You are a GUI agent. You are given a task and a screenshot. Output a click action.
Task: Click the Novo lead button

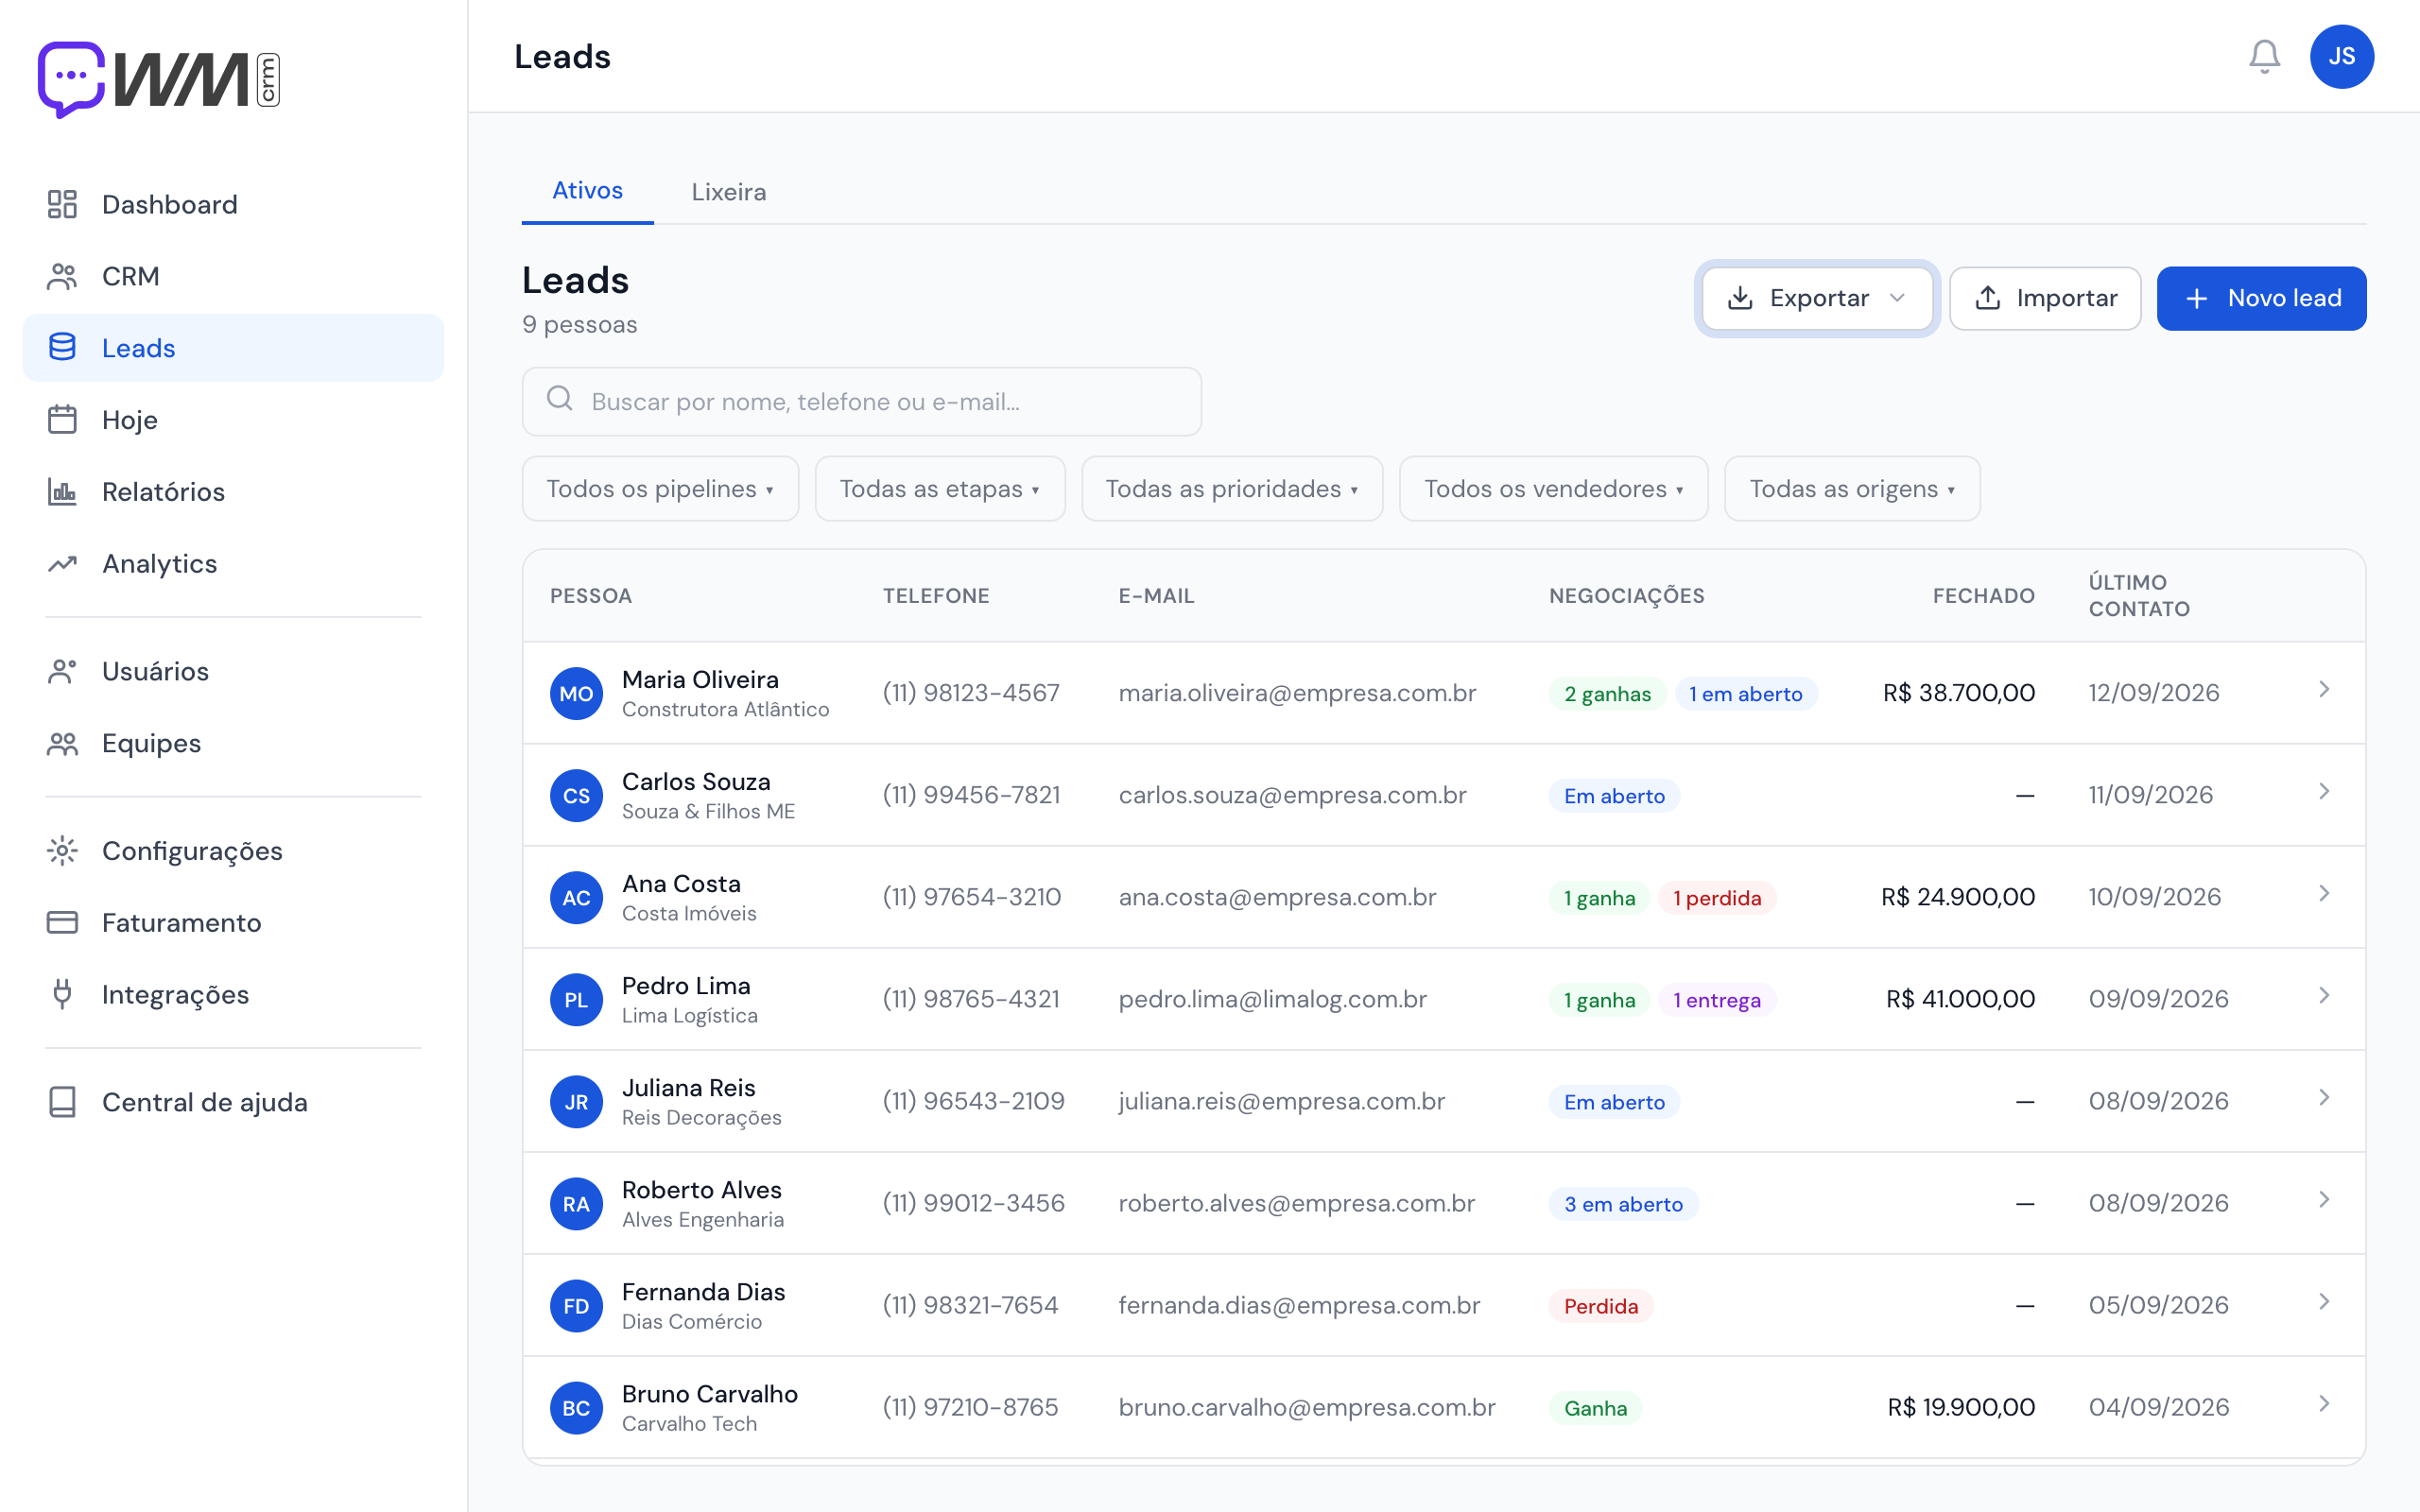tap(2261, 298)
